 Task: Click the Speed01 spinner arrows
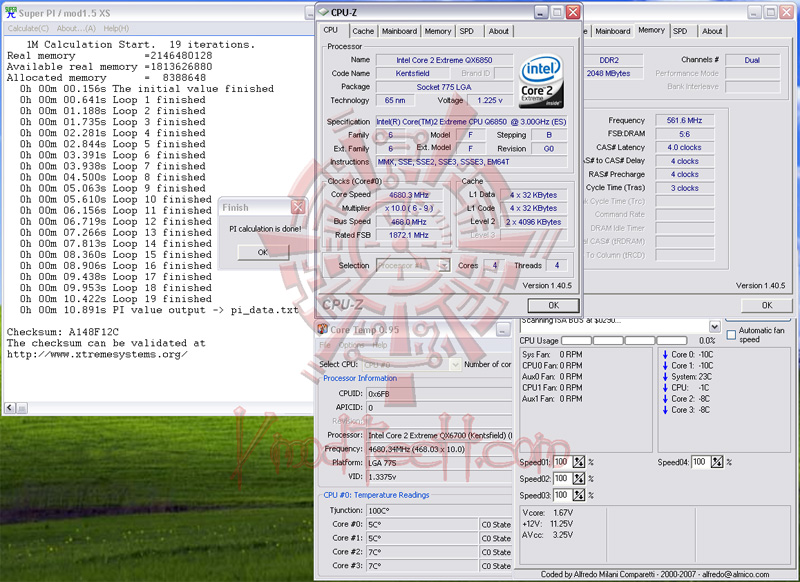click(x=579, y=462)
